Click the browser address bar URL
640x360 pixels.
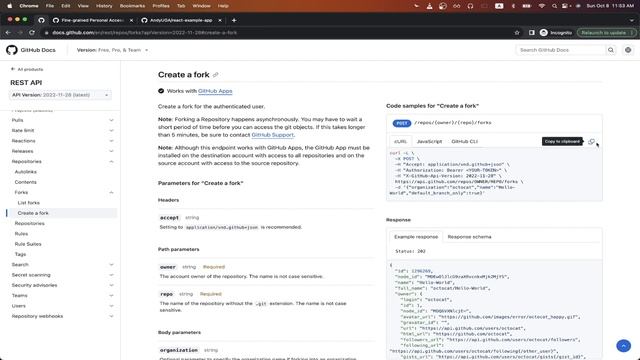[x=144, y=33]
